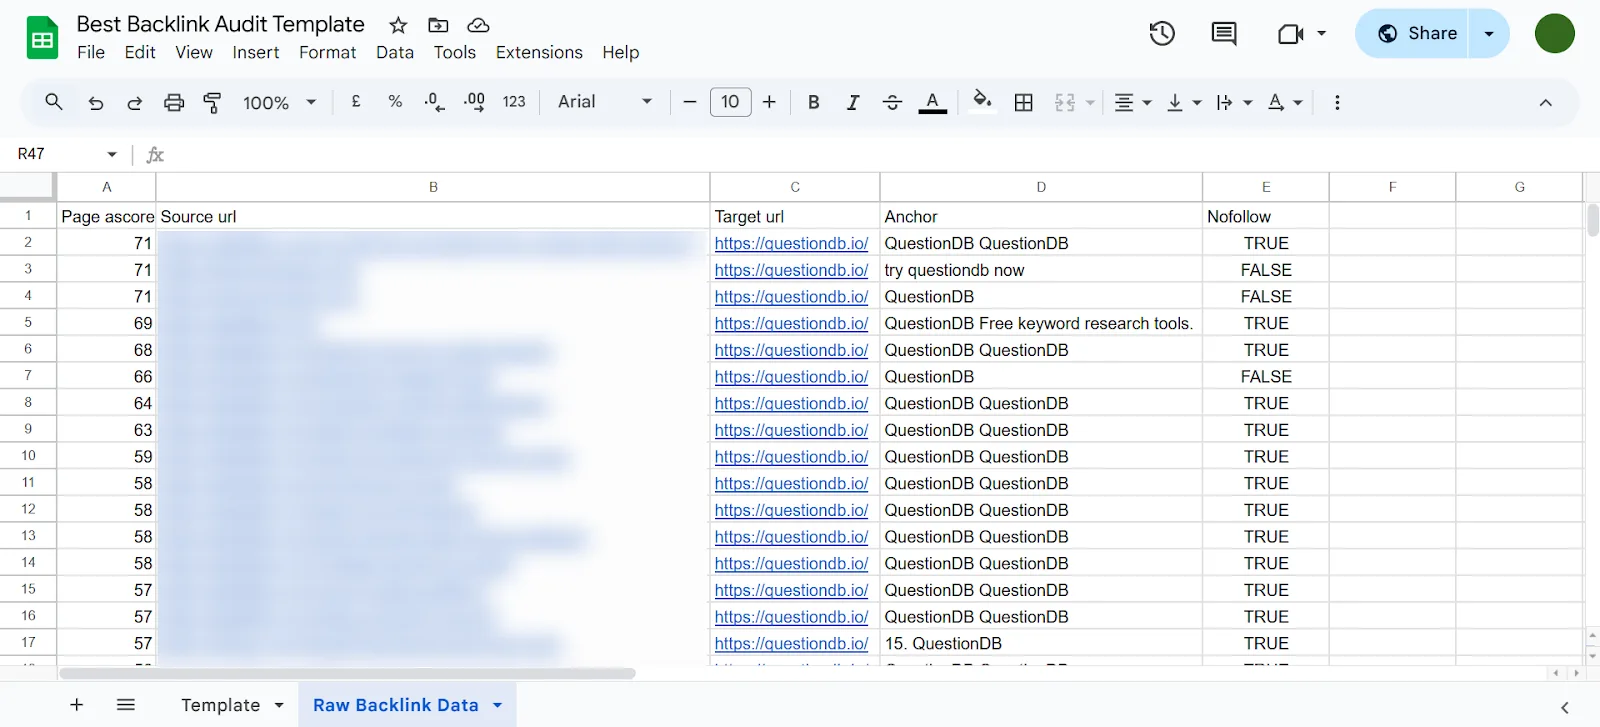Expand merge cells options arrow
This screenshot has height=727, width=1600.
coord(1090,102)
